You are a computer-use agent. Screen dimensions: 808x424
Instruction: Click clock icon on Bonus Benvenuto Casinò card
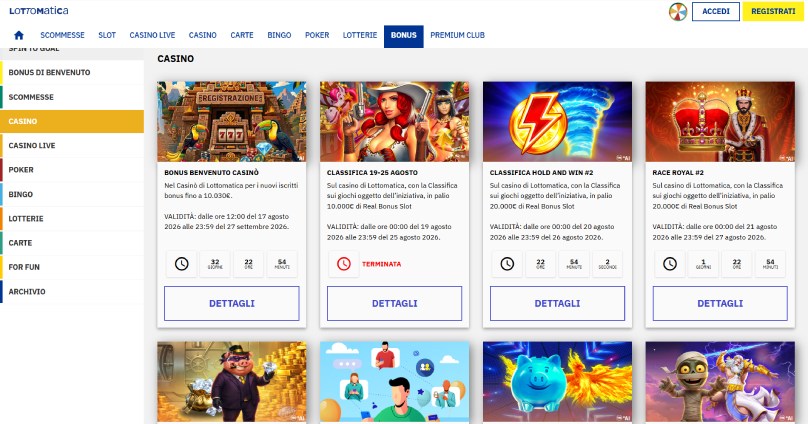click(181, 264)
